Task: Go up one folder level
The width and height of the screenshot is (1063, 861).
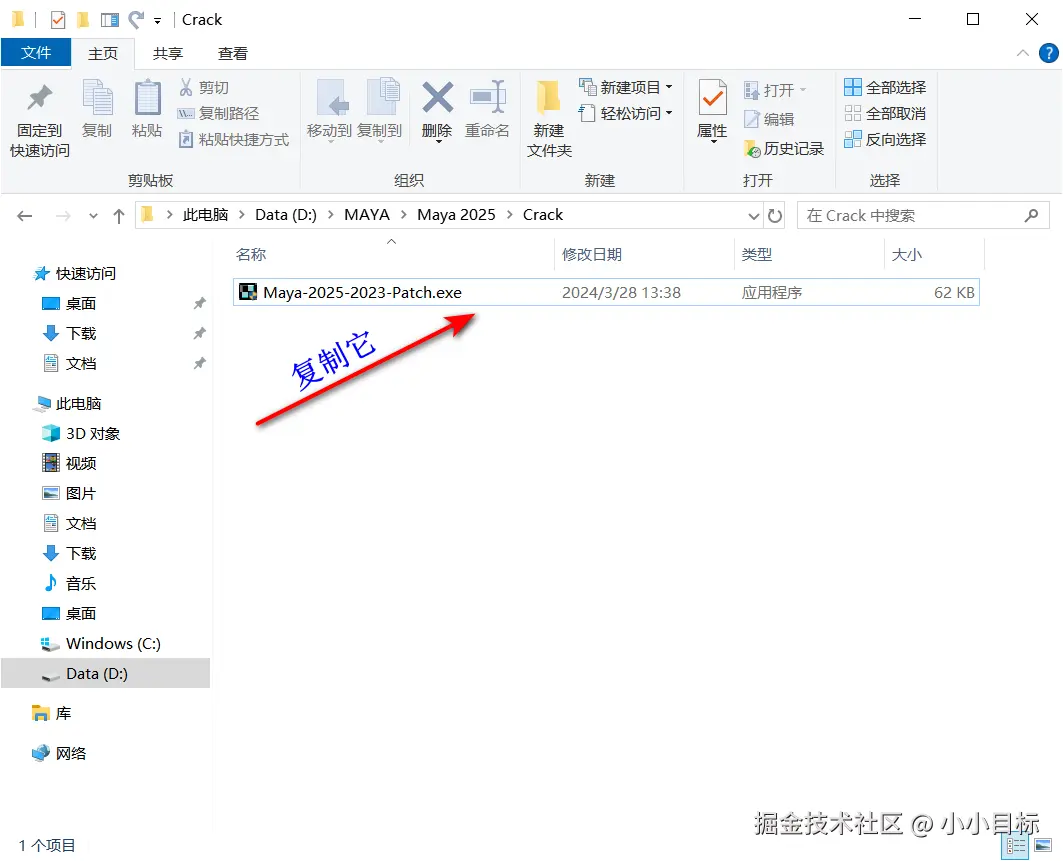Action: tap(119, 216)
